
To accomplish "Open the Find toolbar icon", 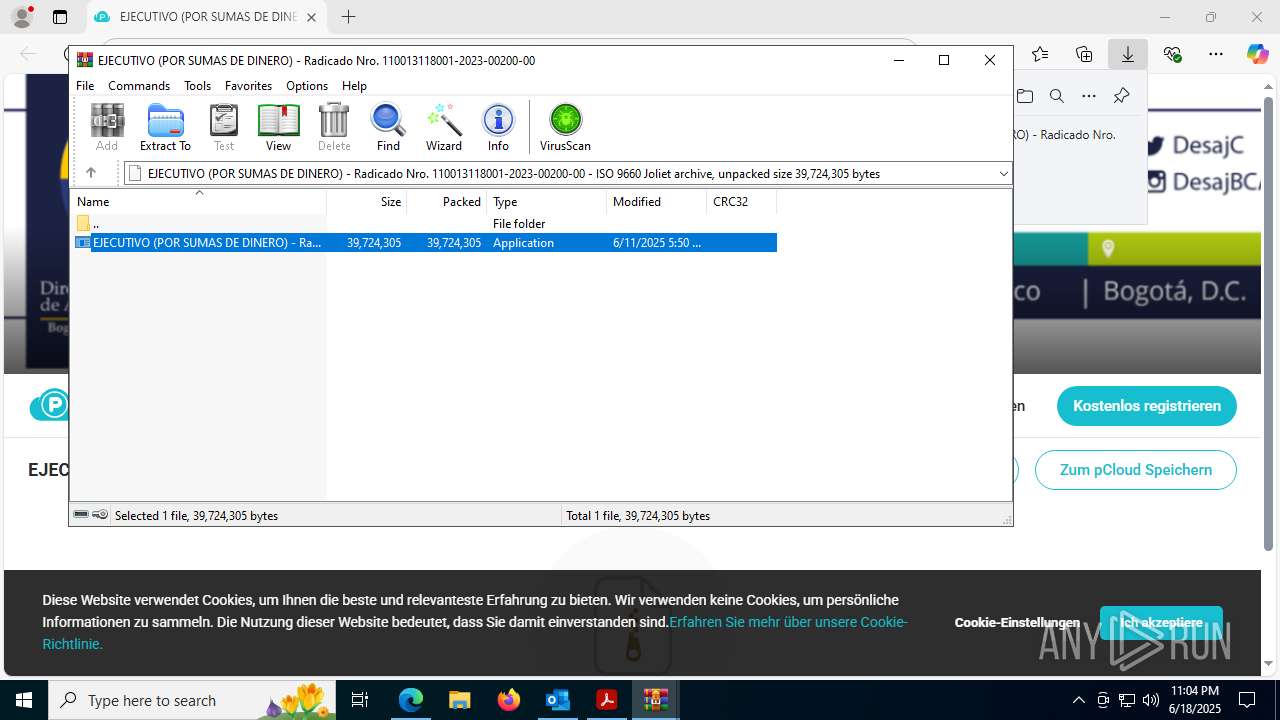I will pos(388,127).
